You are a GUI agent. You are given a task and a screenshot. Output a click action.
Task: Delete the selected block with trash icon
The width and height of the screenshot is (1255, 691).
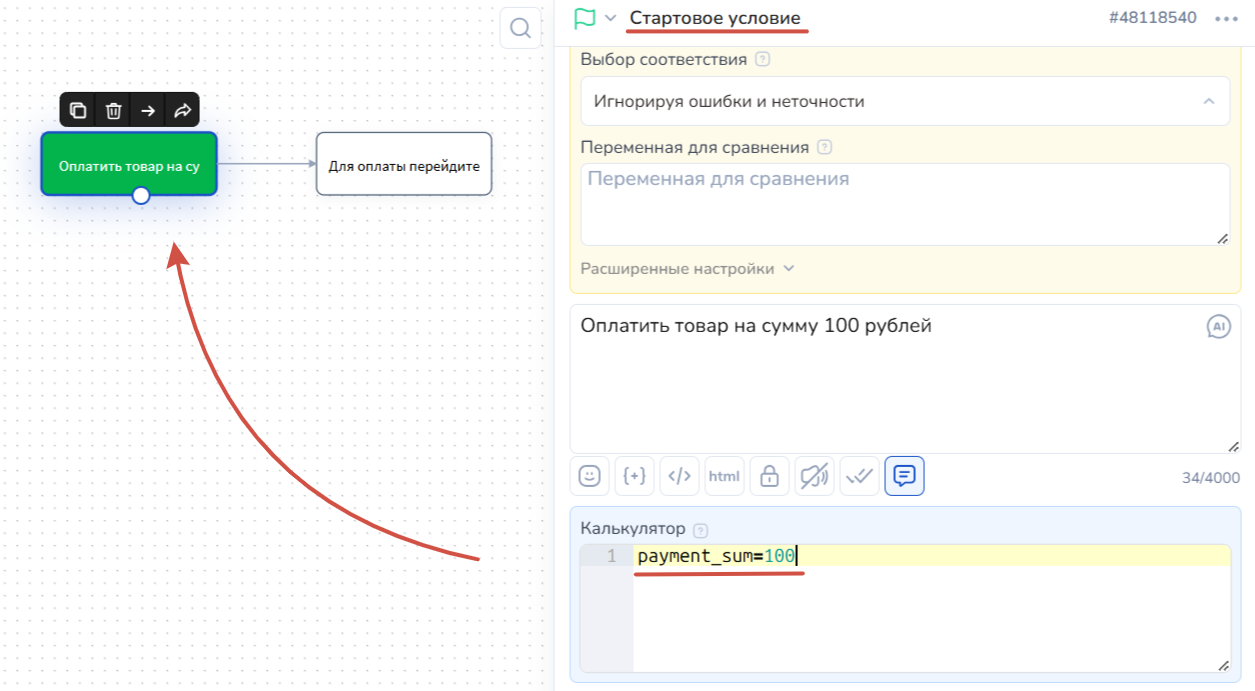coord(114,111)
